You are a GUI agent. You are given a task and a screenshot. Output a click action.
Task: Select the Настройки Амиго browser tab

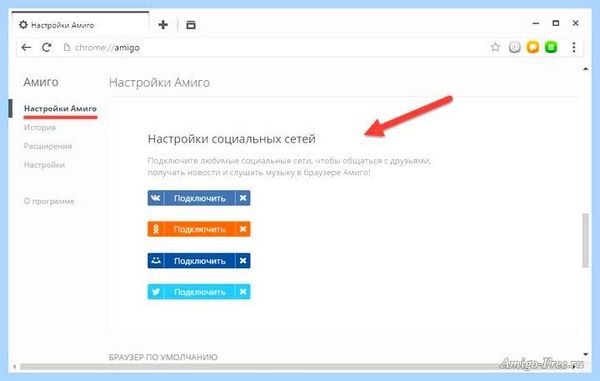80,25
